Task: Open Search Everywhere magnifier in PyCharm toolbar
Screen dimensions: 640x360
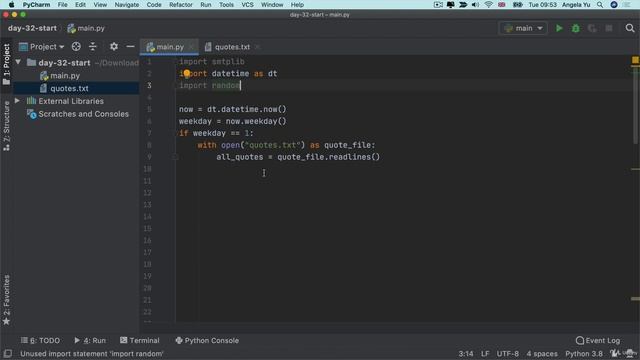Action: (x=630, y=28)
